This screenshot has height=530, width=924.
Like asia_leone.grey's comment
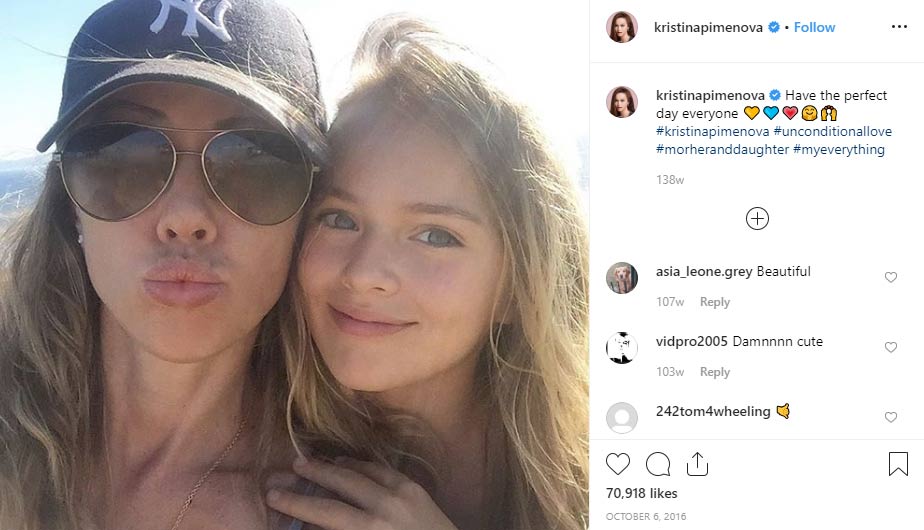pos(891,278)
